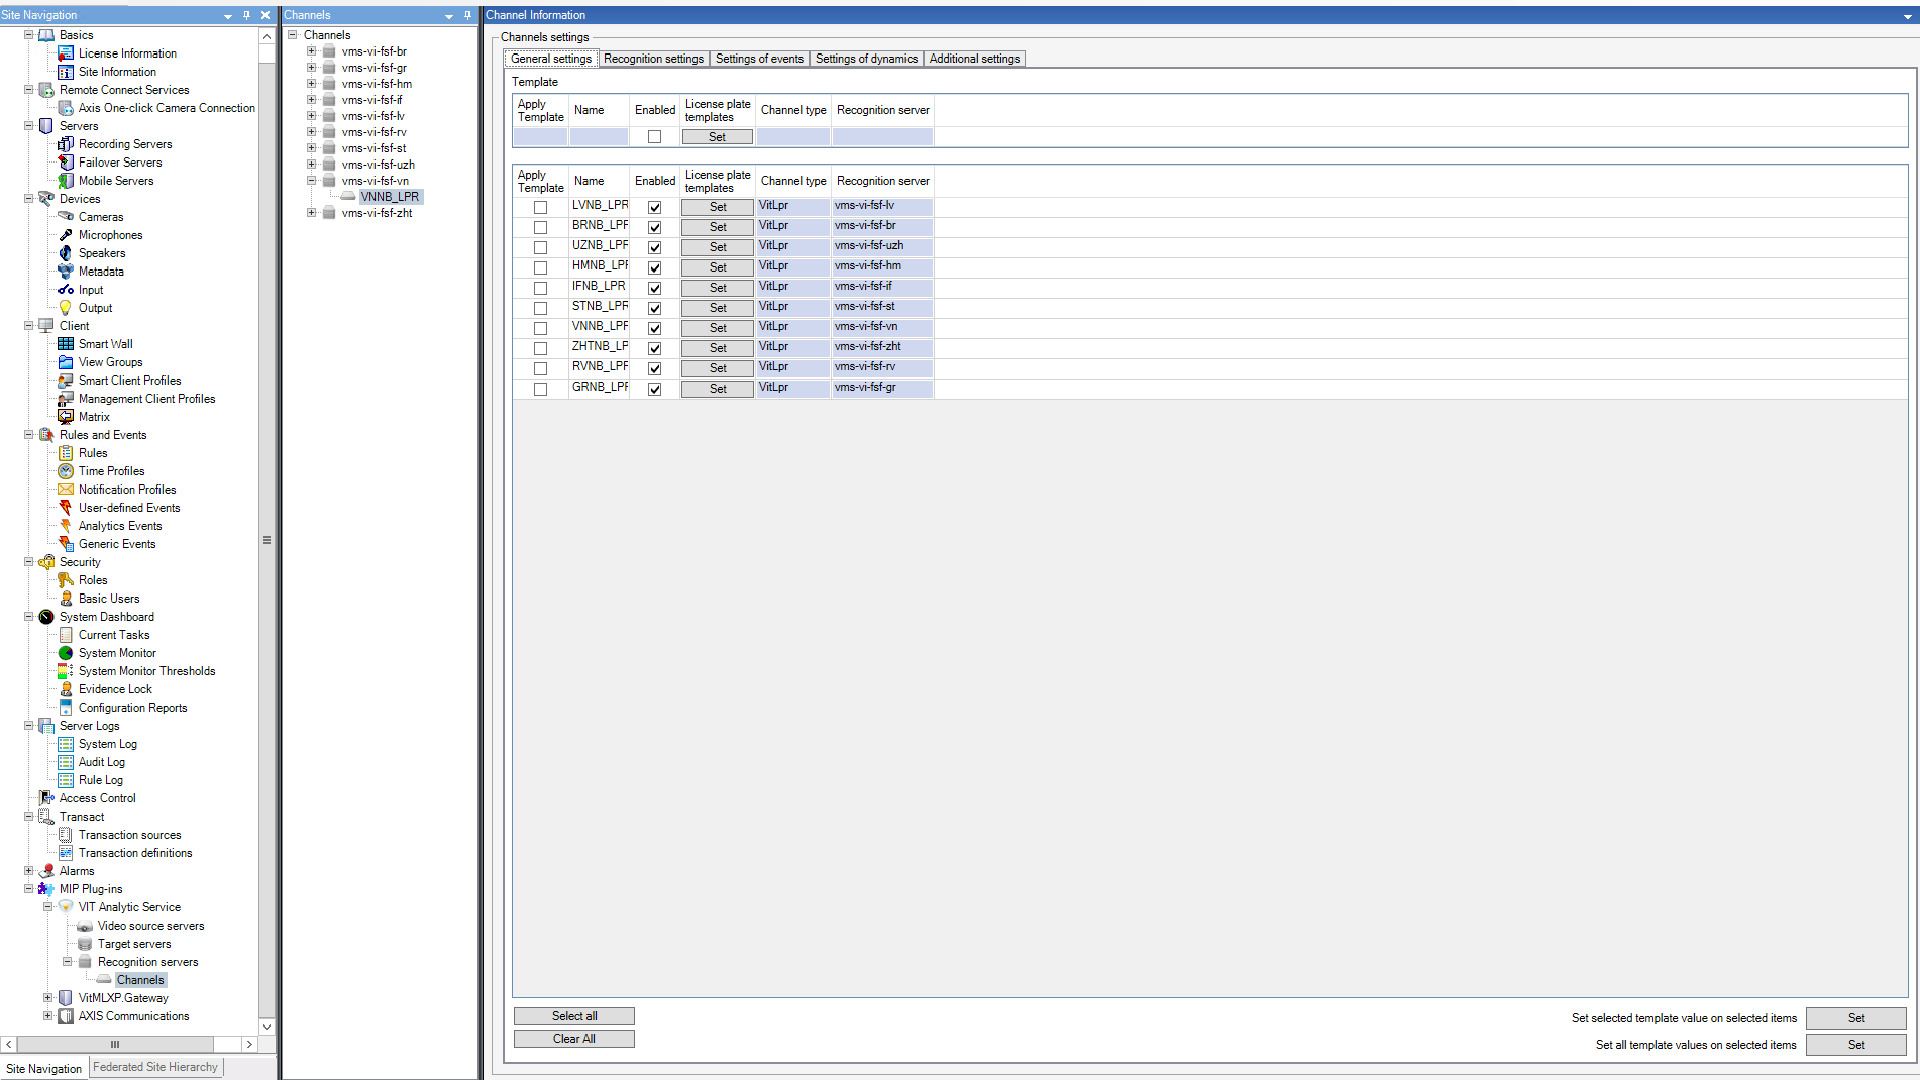Select the System Monitor green icon

tap(66, 653)
